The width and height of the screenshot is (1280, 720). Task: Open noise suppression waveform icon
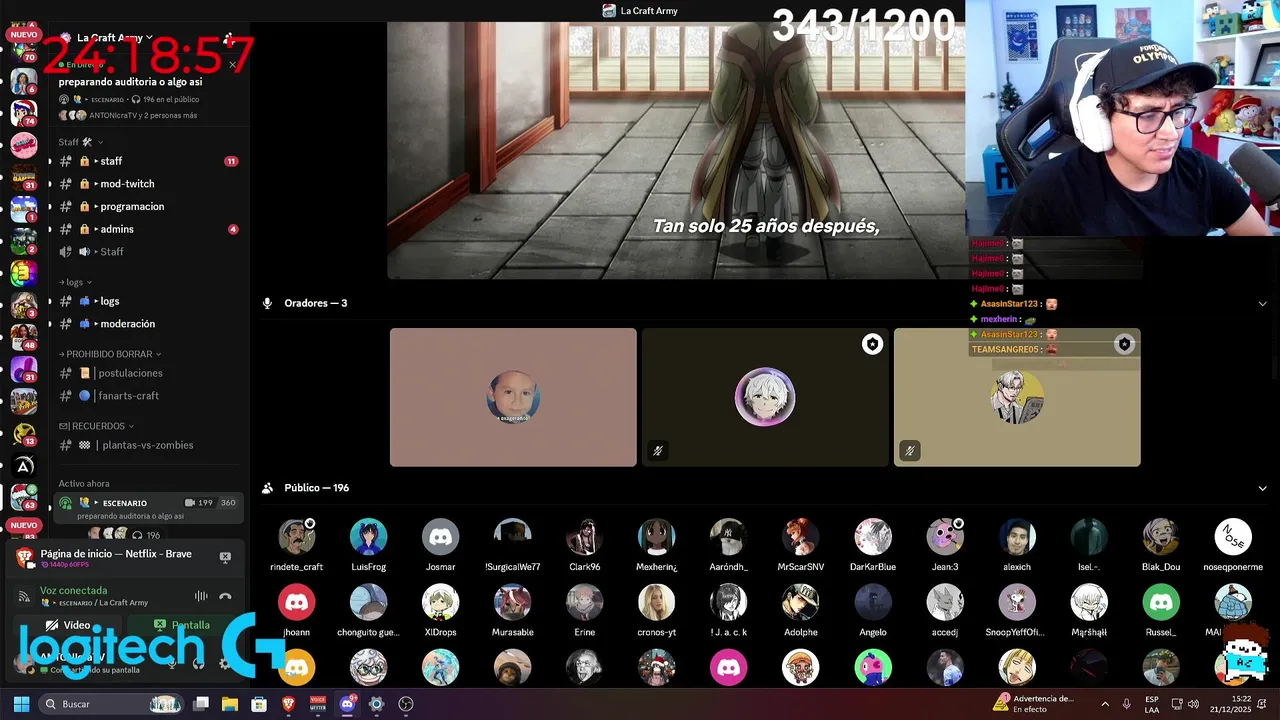[x=201, y=596]
